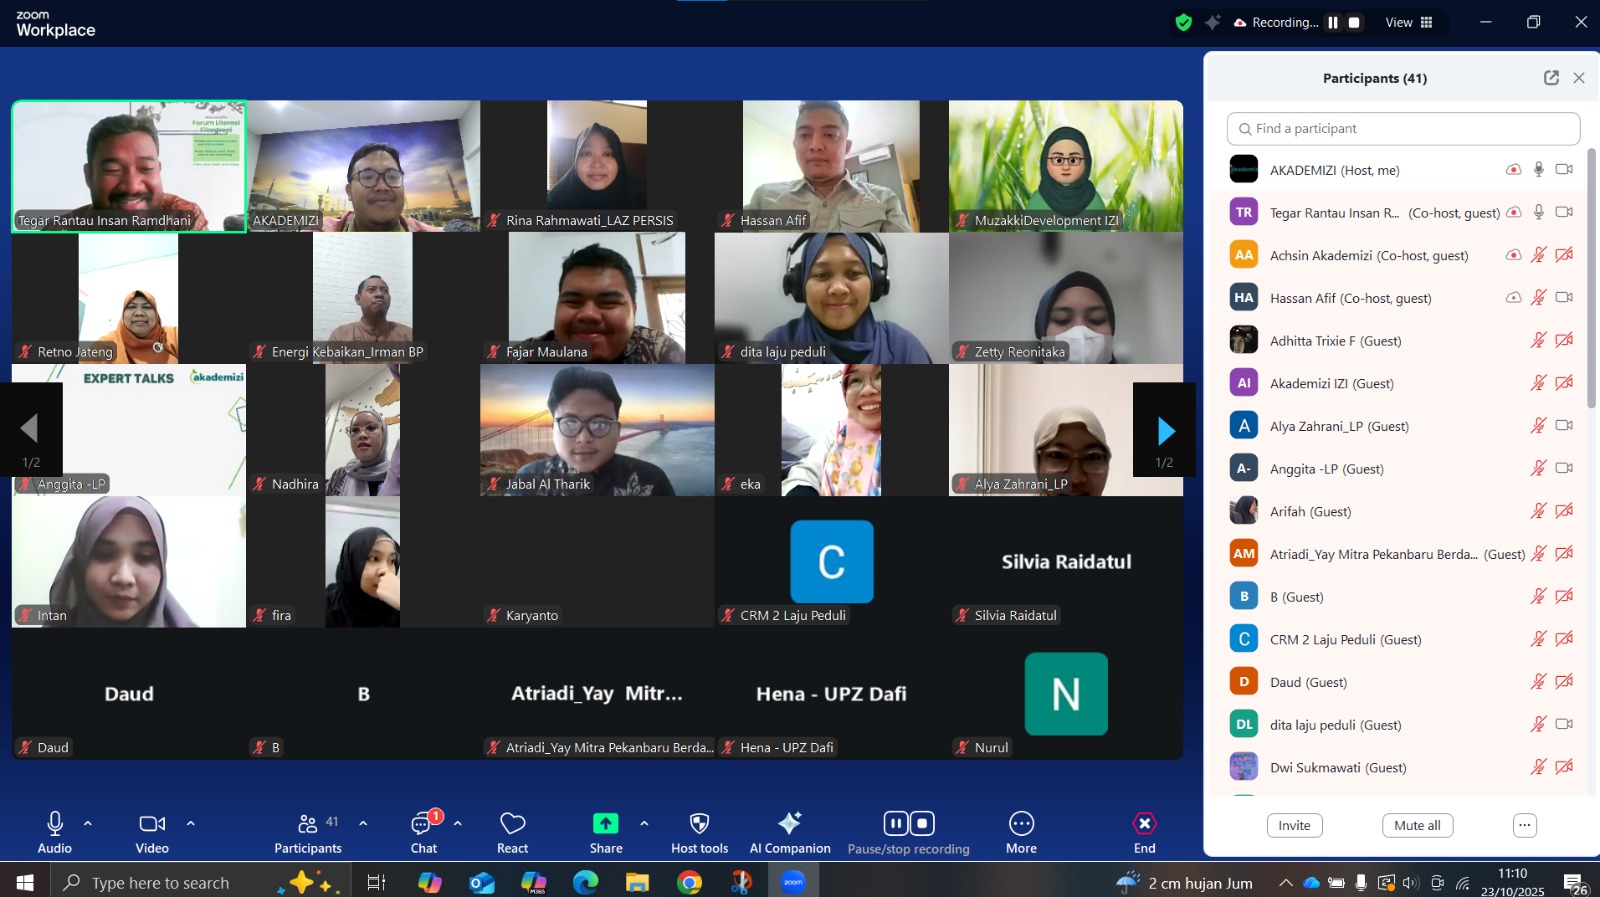Toggle microphone with the Audio button

coord(55,823)
